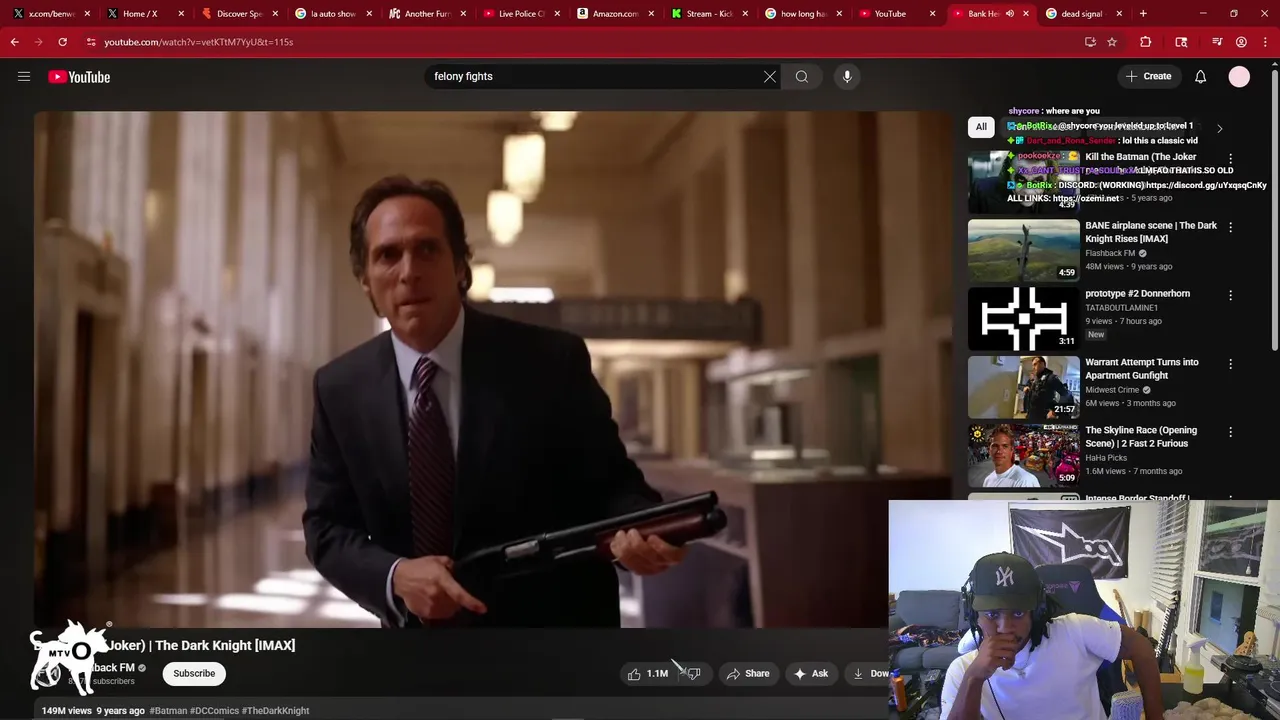Open the HaHa Picks channel name
The height and width of the screenshot is (720, 1280).
pyautogui.click(x=1106, y=458)
